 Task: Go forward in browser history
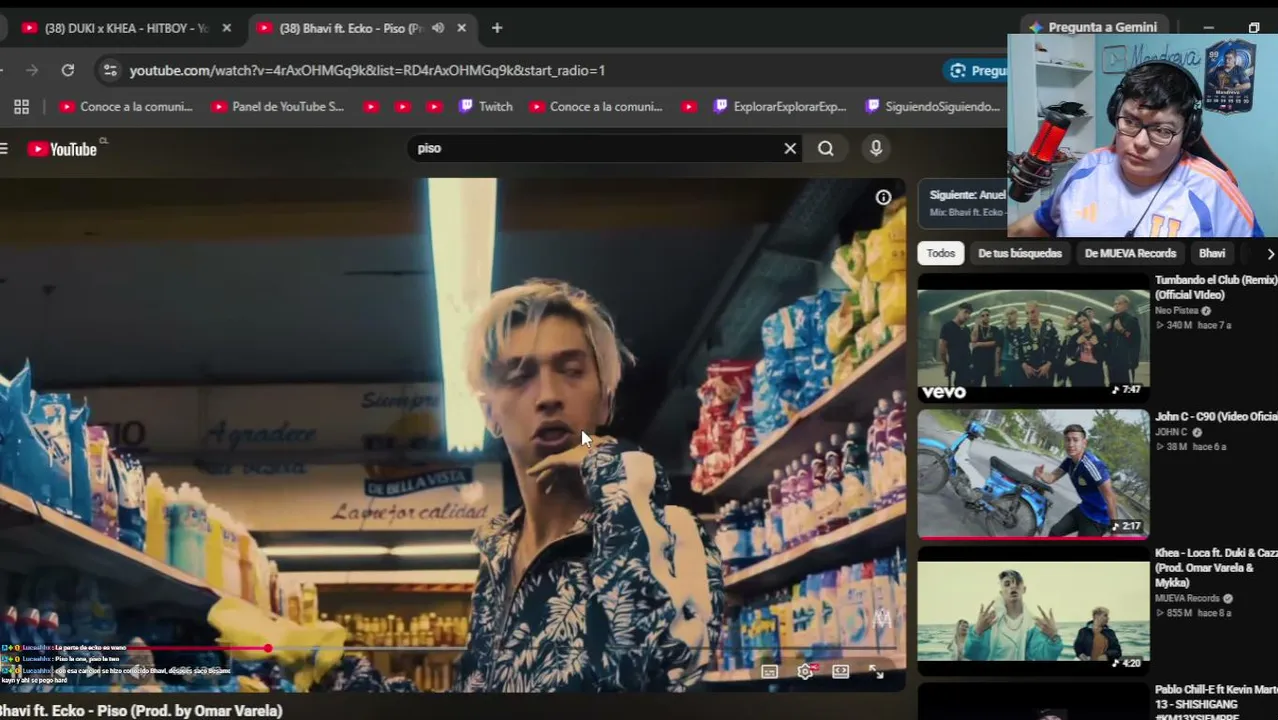coord(32,70)
